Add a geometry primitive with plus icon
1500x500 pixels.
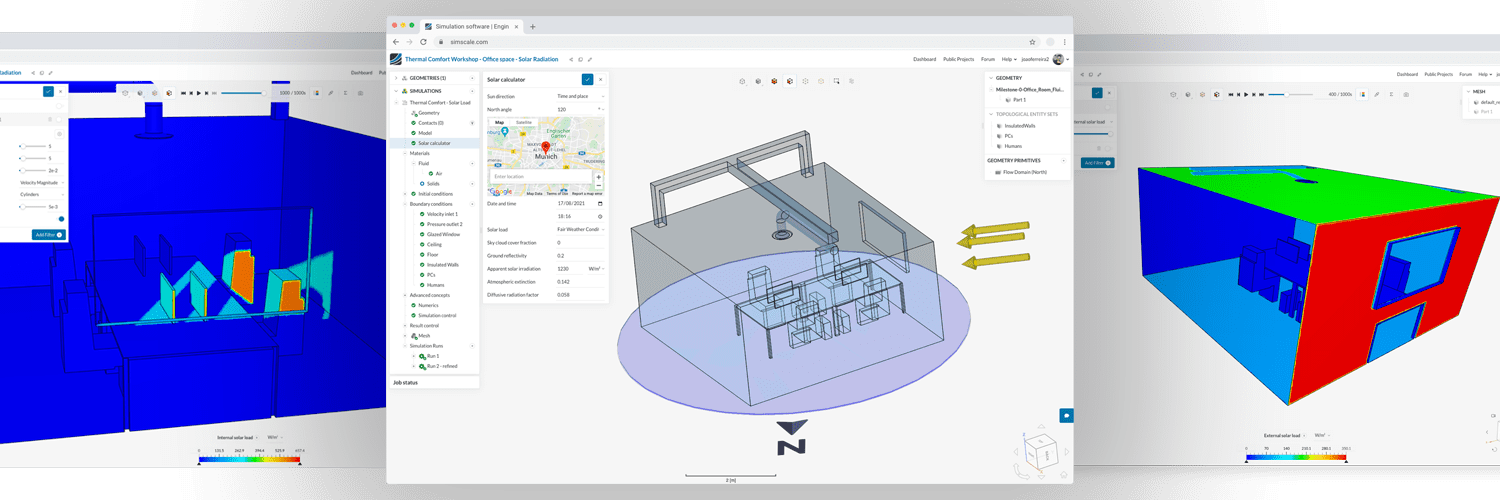tap(1063, 160)
